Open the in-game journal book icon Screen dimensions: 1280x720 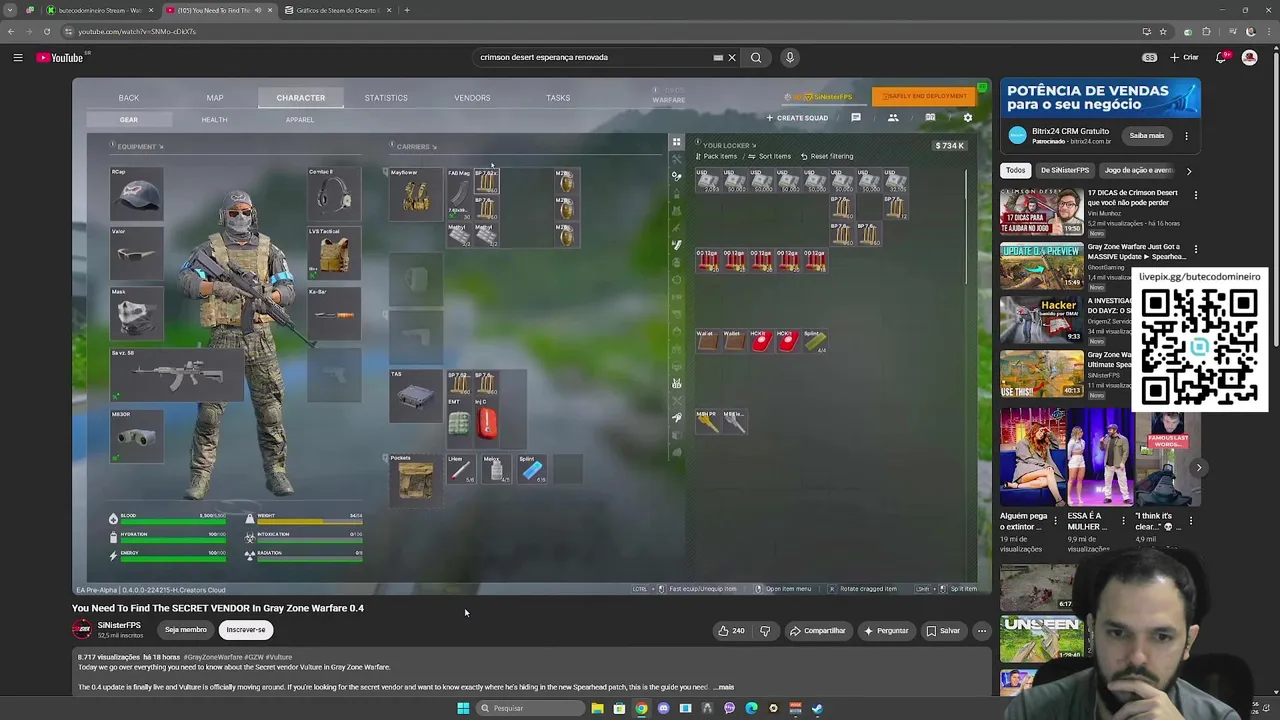[x=930, y=117]
